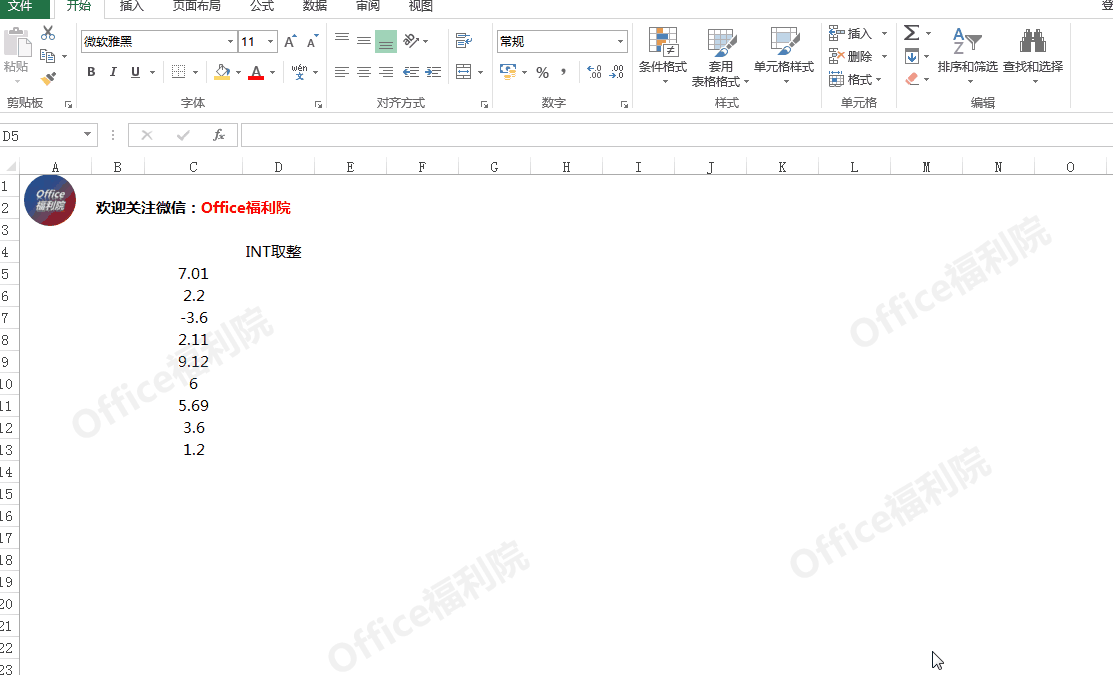Toggle Bold formatting
Image resolution: width=1113 pixels, height=675 pixels.
(91, 72)
